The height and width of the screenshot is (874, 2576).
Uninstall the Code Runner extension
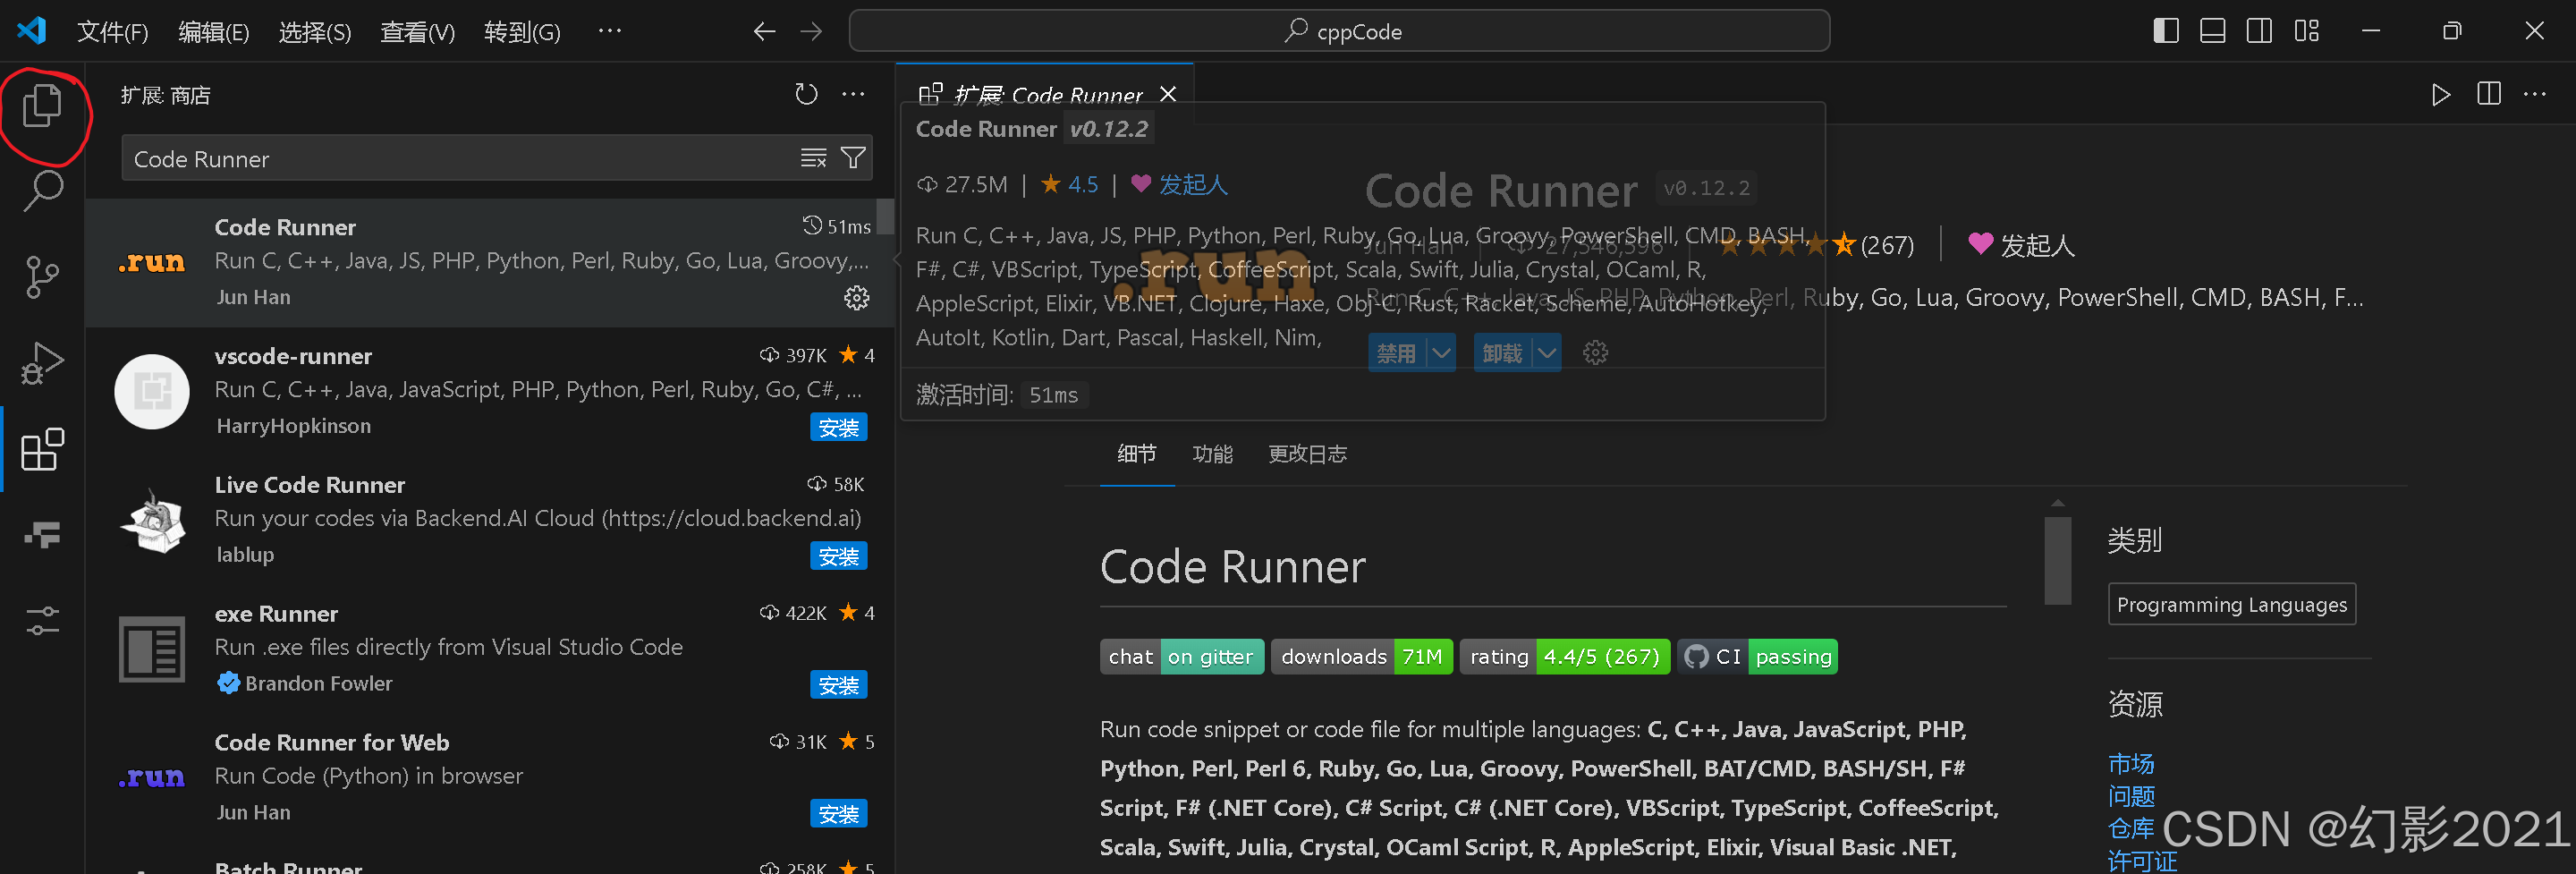point(1502,353)
